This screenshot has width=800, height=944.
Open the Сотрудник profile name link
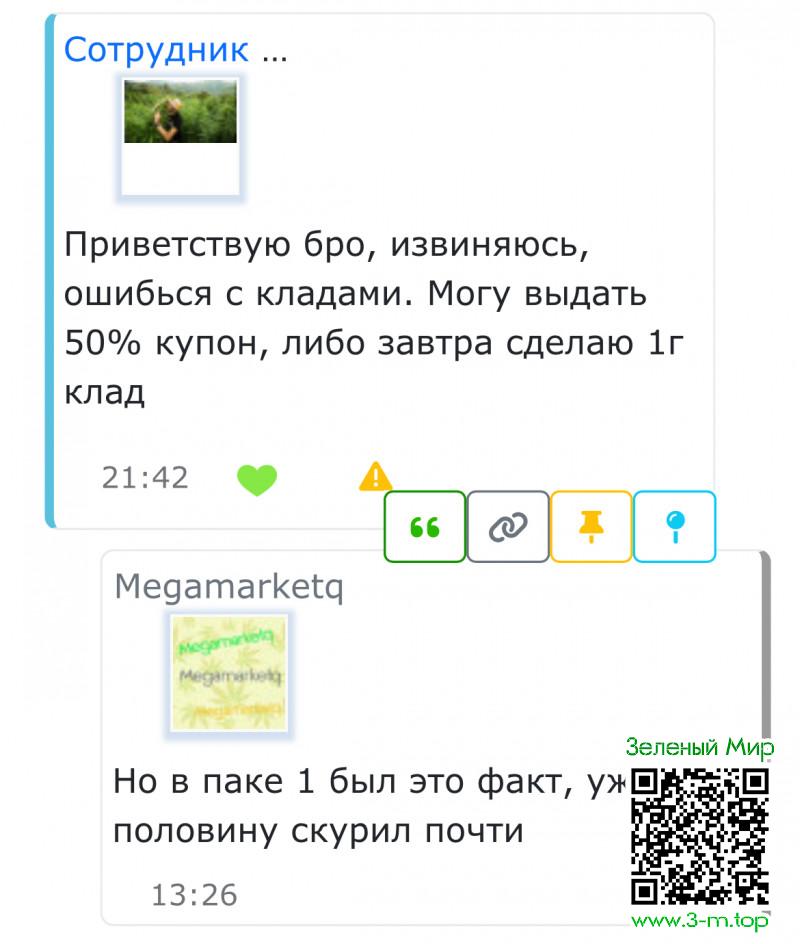pyautogui.click(x=156, y=50)
